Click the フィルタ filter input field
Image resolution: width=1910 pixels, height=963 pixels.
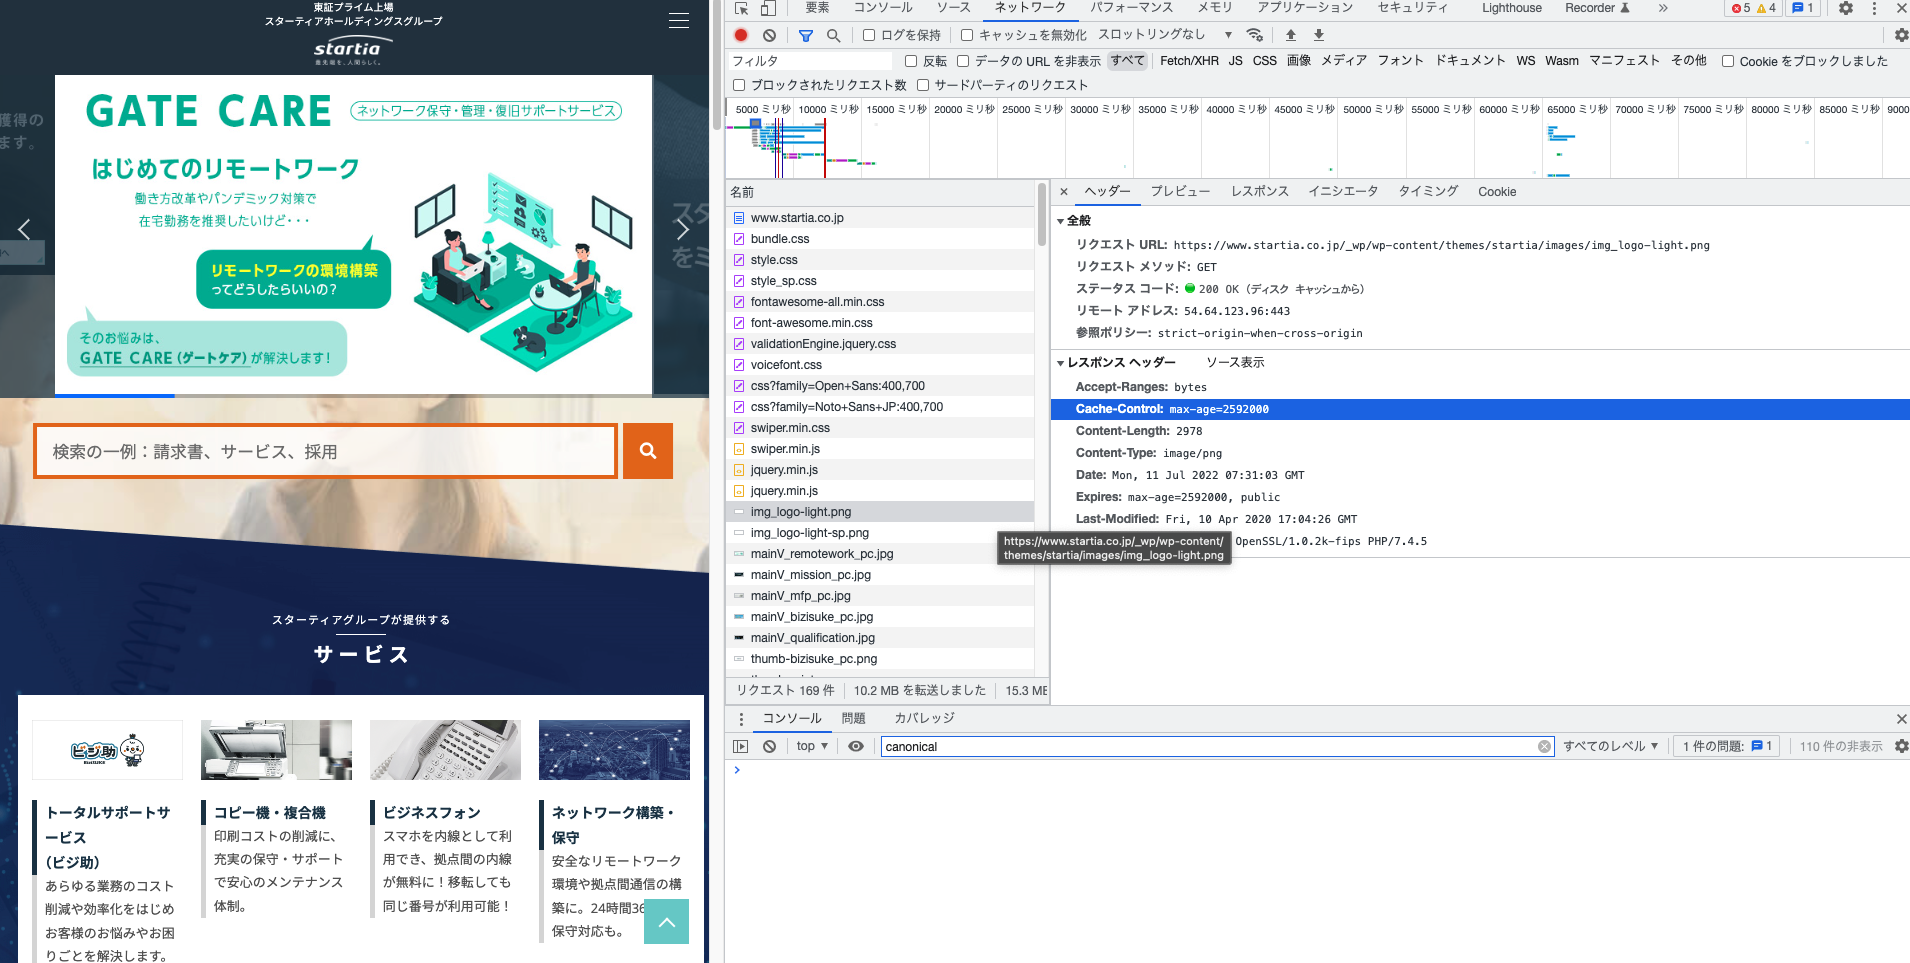click(x=811, y=61)
